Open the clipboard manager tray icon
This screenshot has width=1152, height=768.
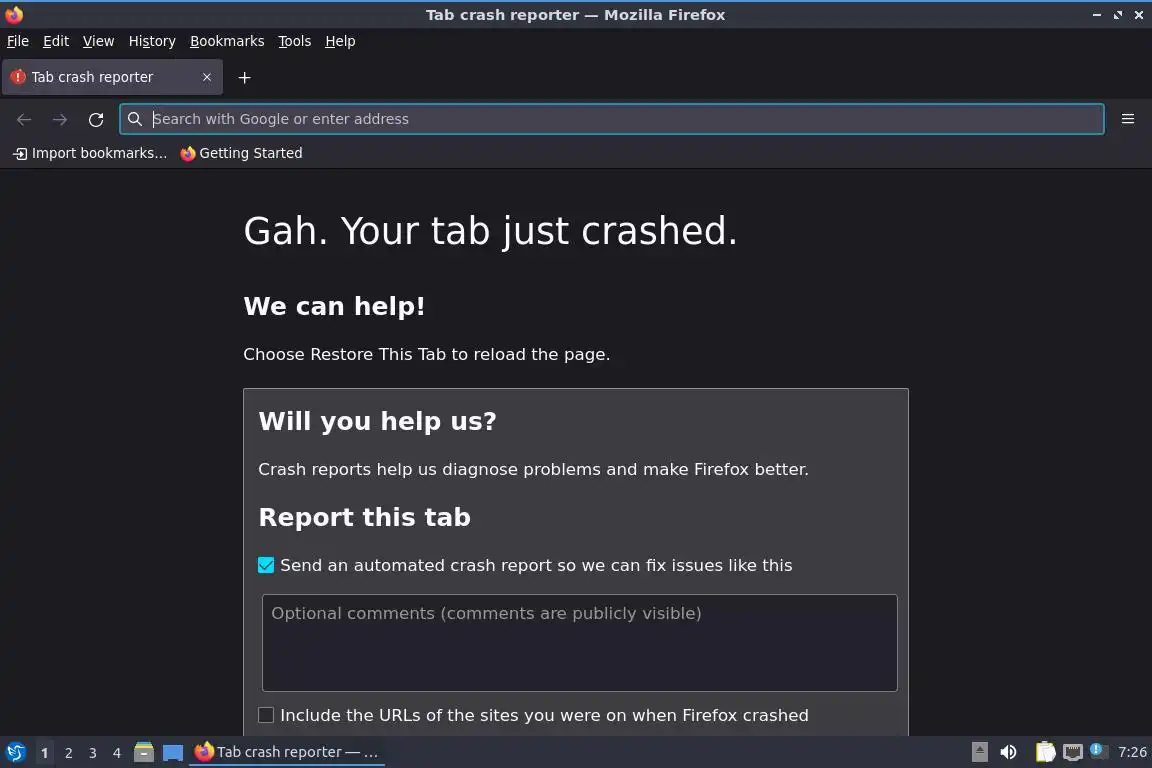(1045, 752)
